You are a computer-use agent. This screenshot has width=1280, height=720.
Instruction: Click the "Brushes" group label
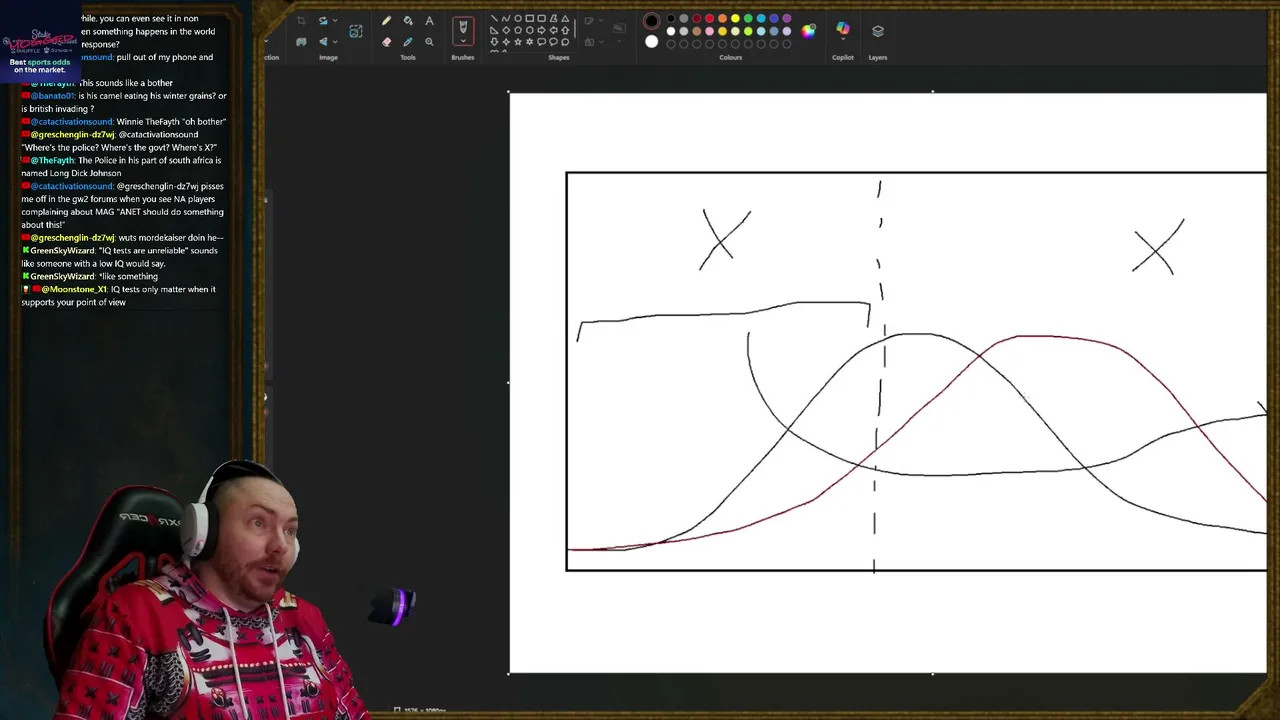(x=462, y=57)
